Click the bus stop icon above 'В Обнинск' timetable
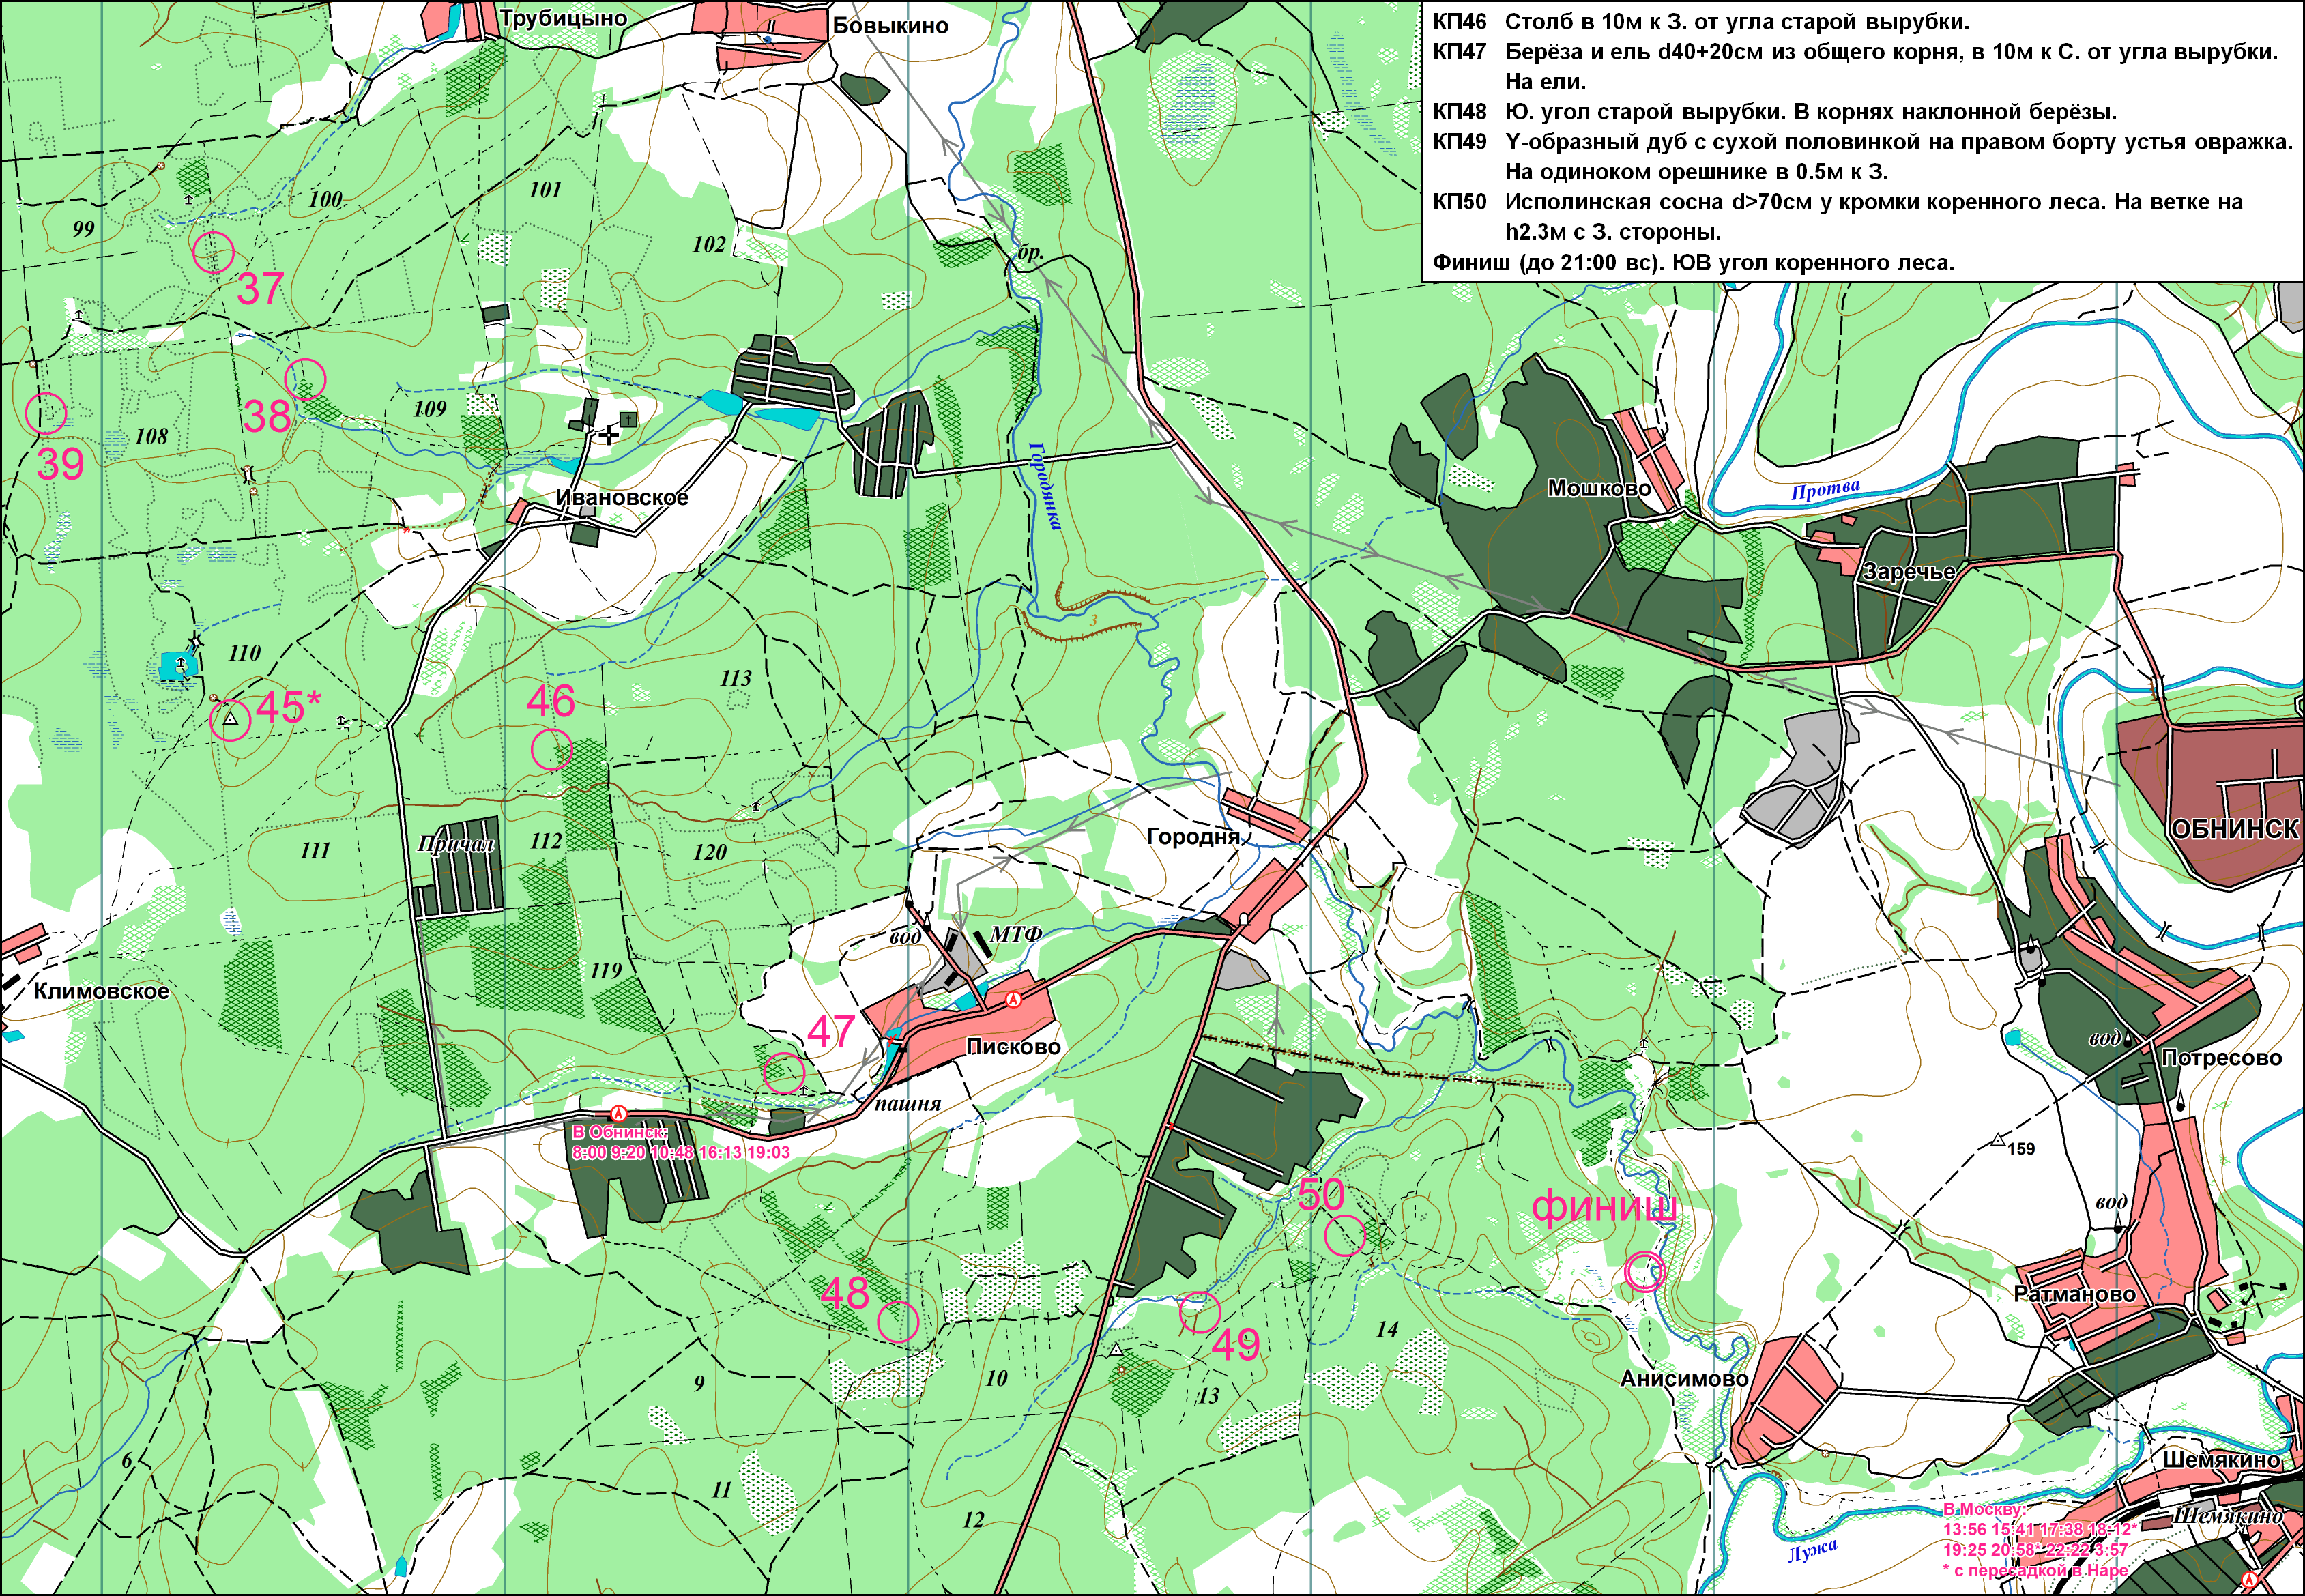 tap(619, 1113)
